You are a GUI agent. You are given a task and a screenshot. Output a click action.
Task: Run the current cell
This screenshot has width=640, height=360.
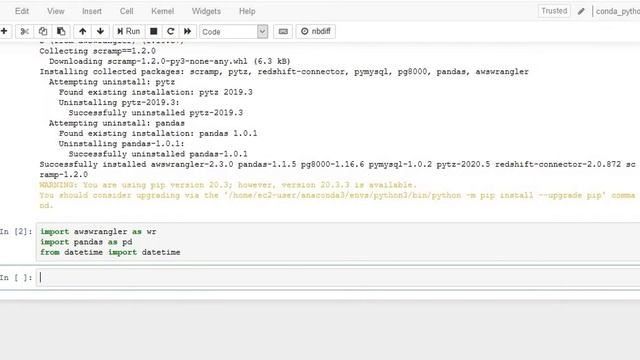[129, 31]
